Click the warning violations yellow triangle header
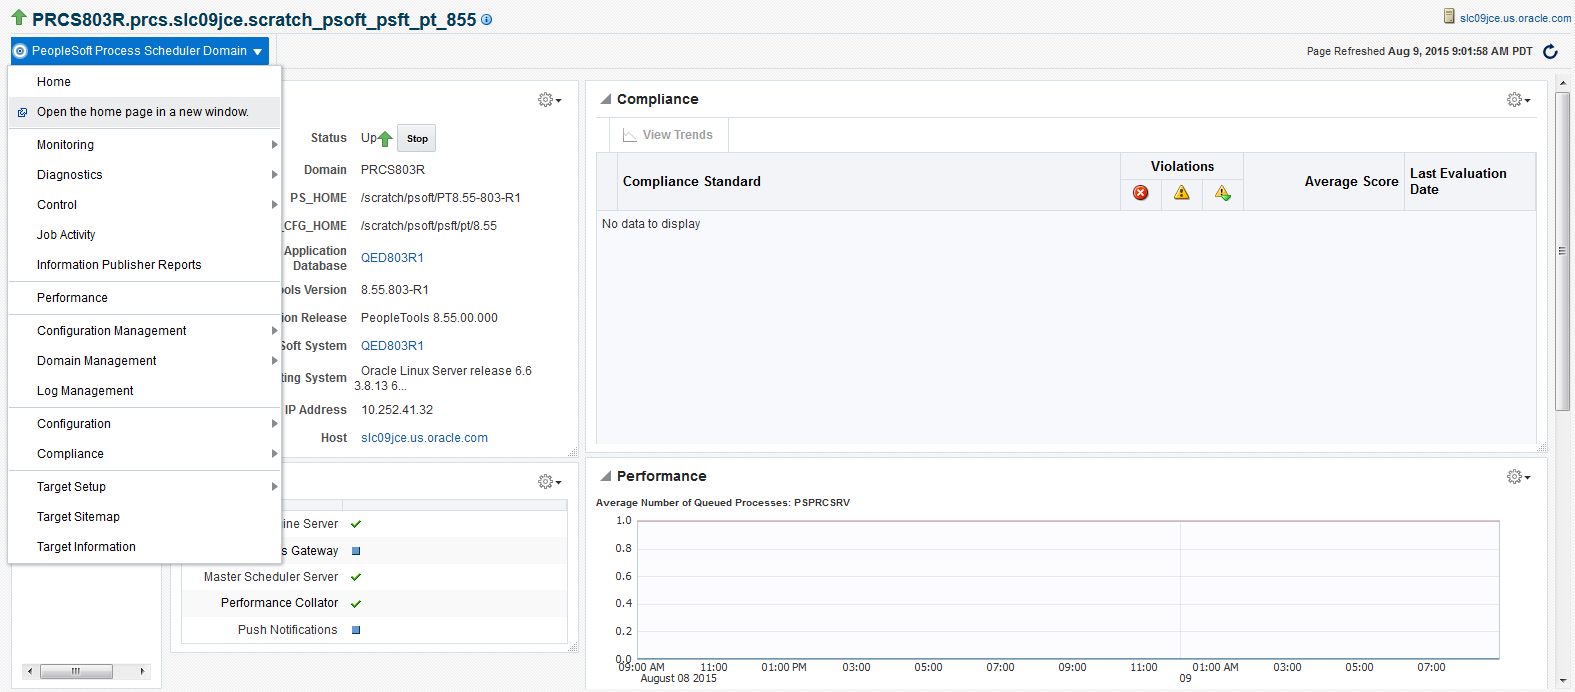Image resolution: width=1575 pixels, height=692 pixels. pos(1182,193)
